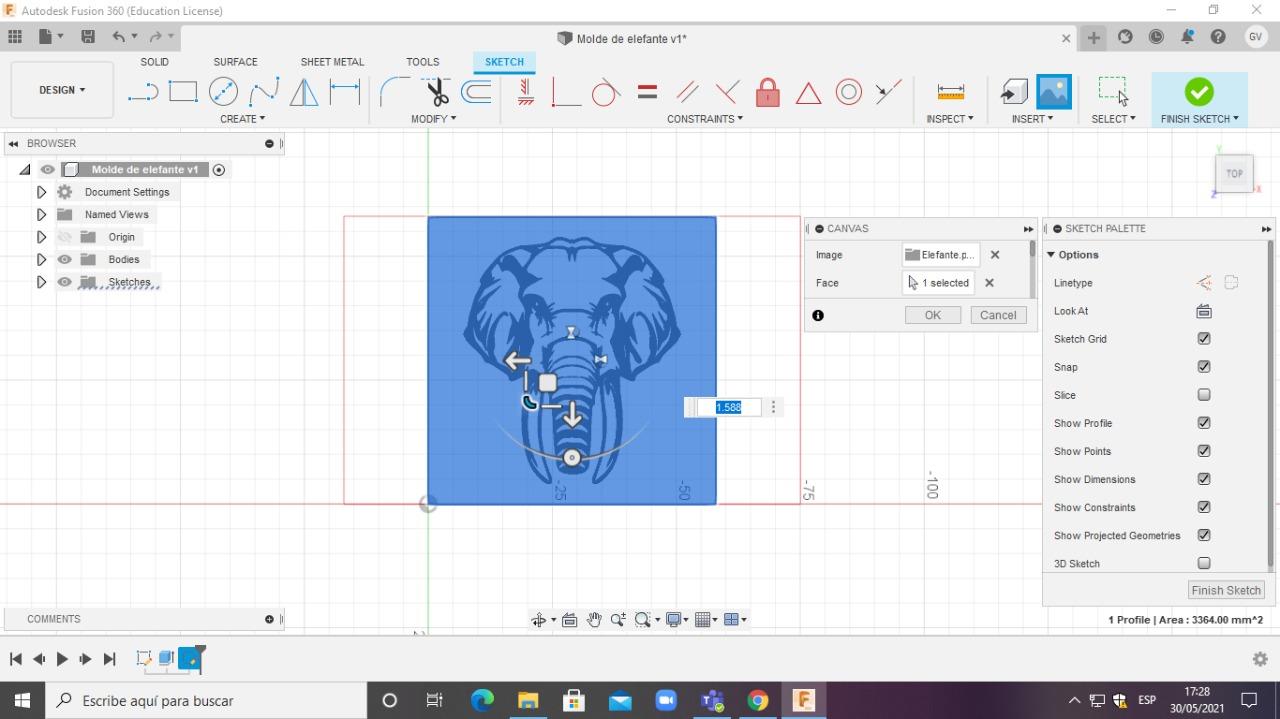Open the DESIGN workspace dropdown
The image size is (1280, 719).
click(62, 90)
